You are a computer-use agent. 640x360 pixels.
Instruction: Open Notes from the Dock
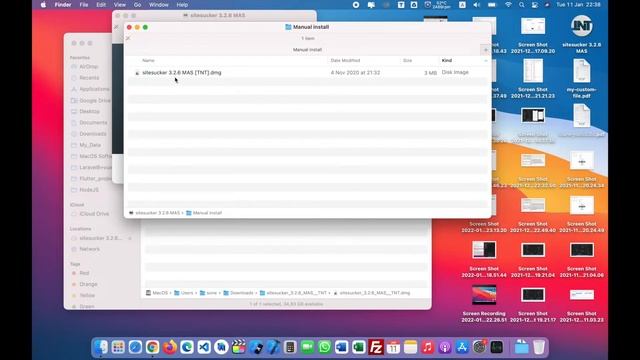click(410, 347)
